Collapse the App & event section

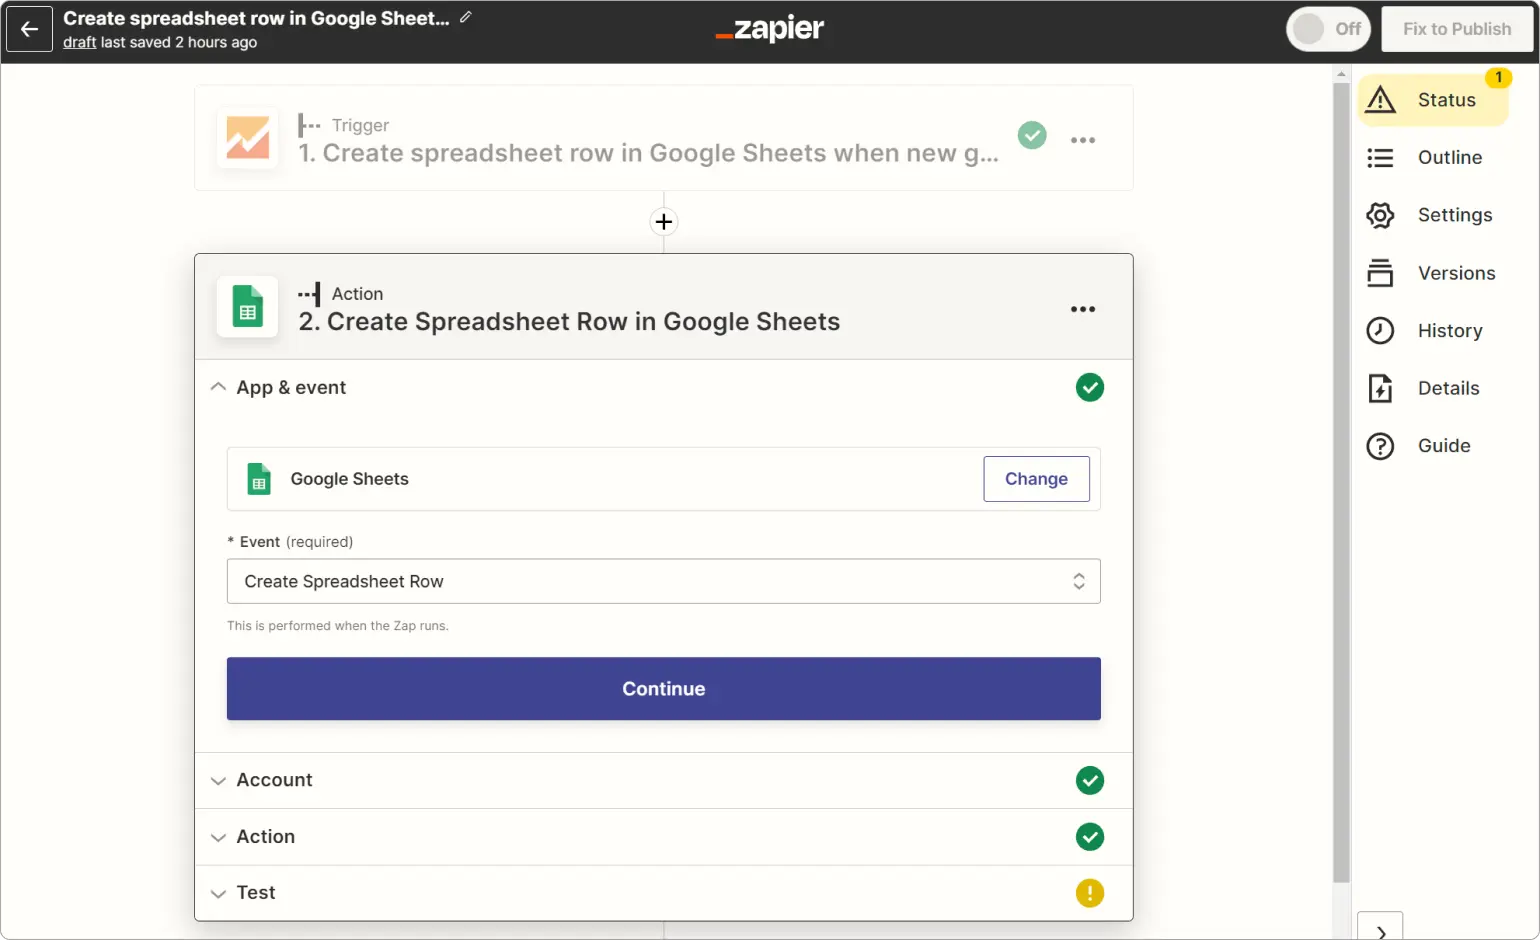click(218, 386)
